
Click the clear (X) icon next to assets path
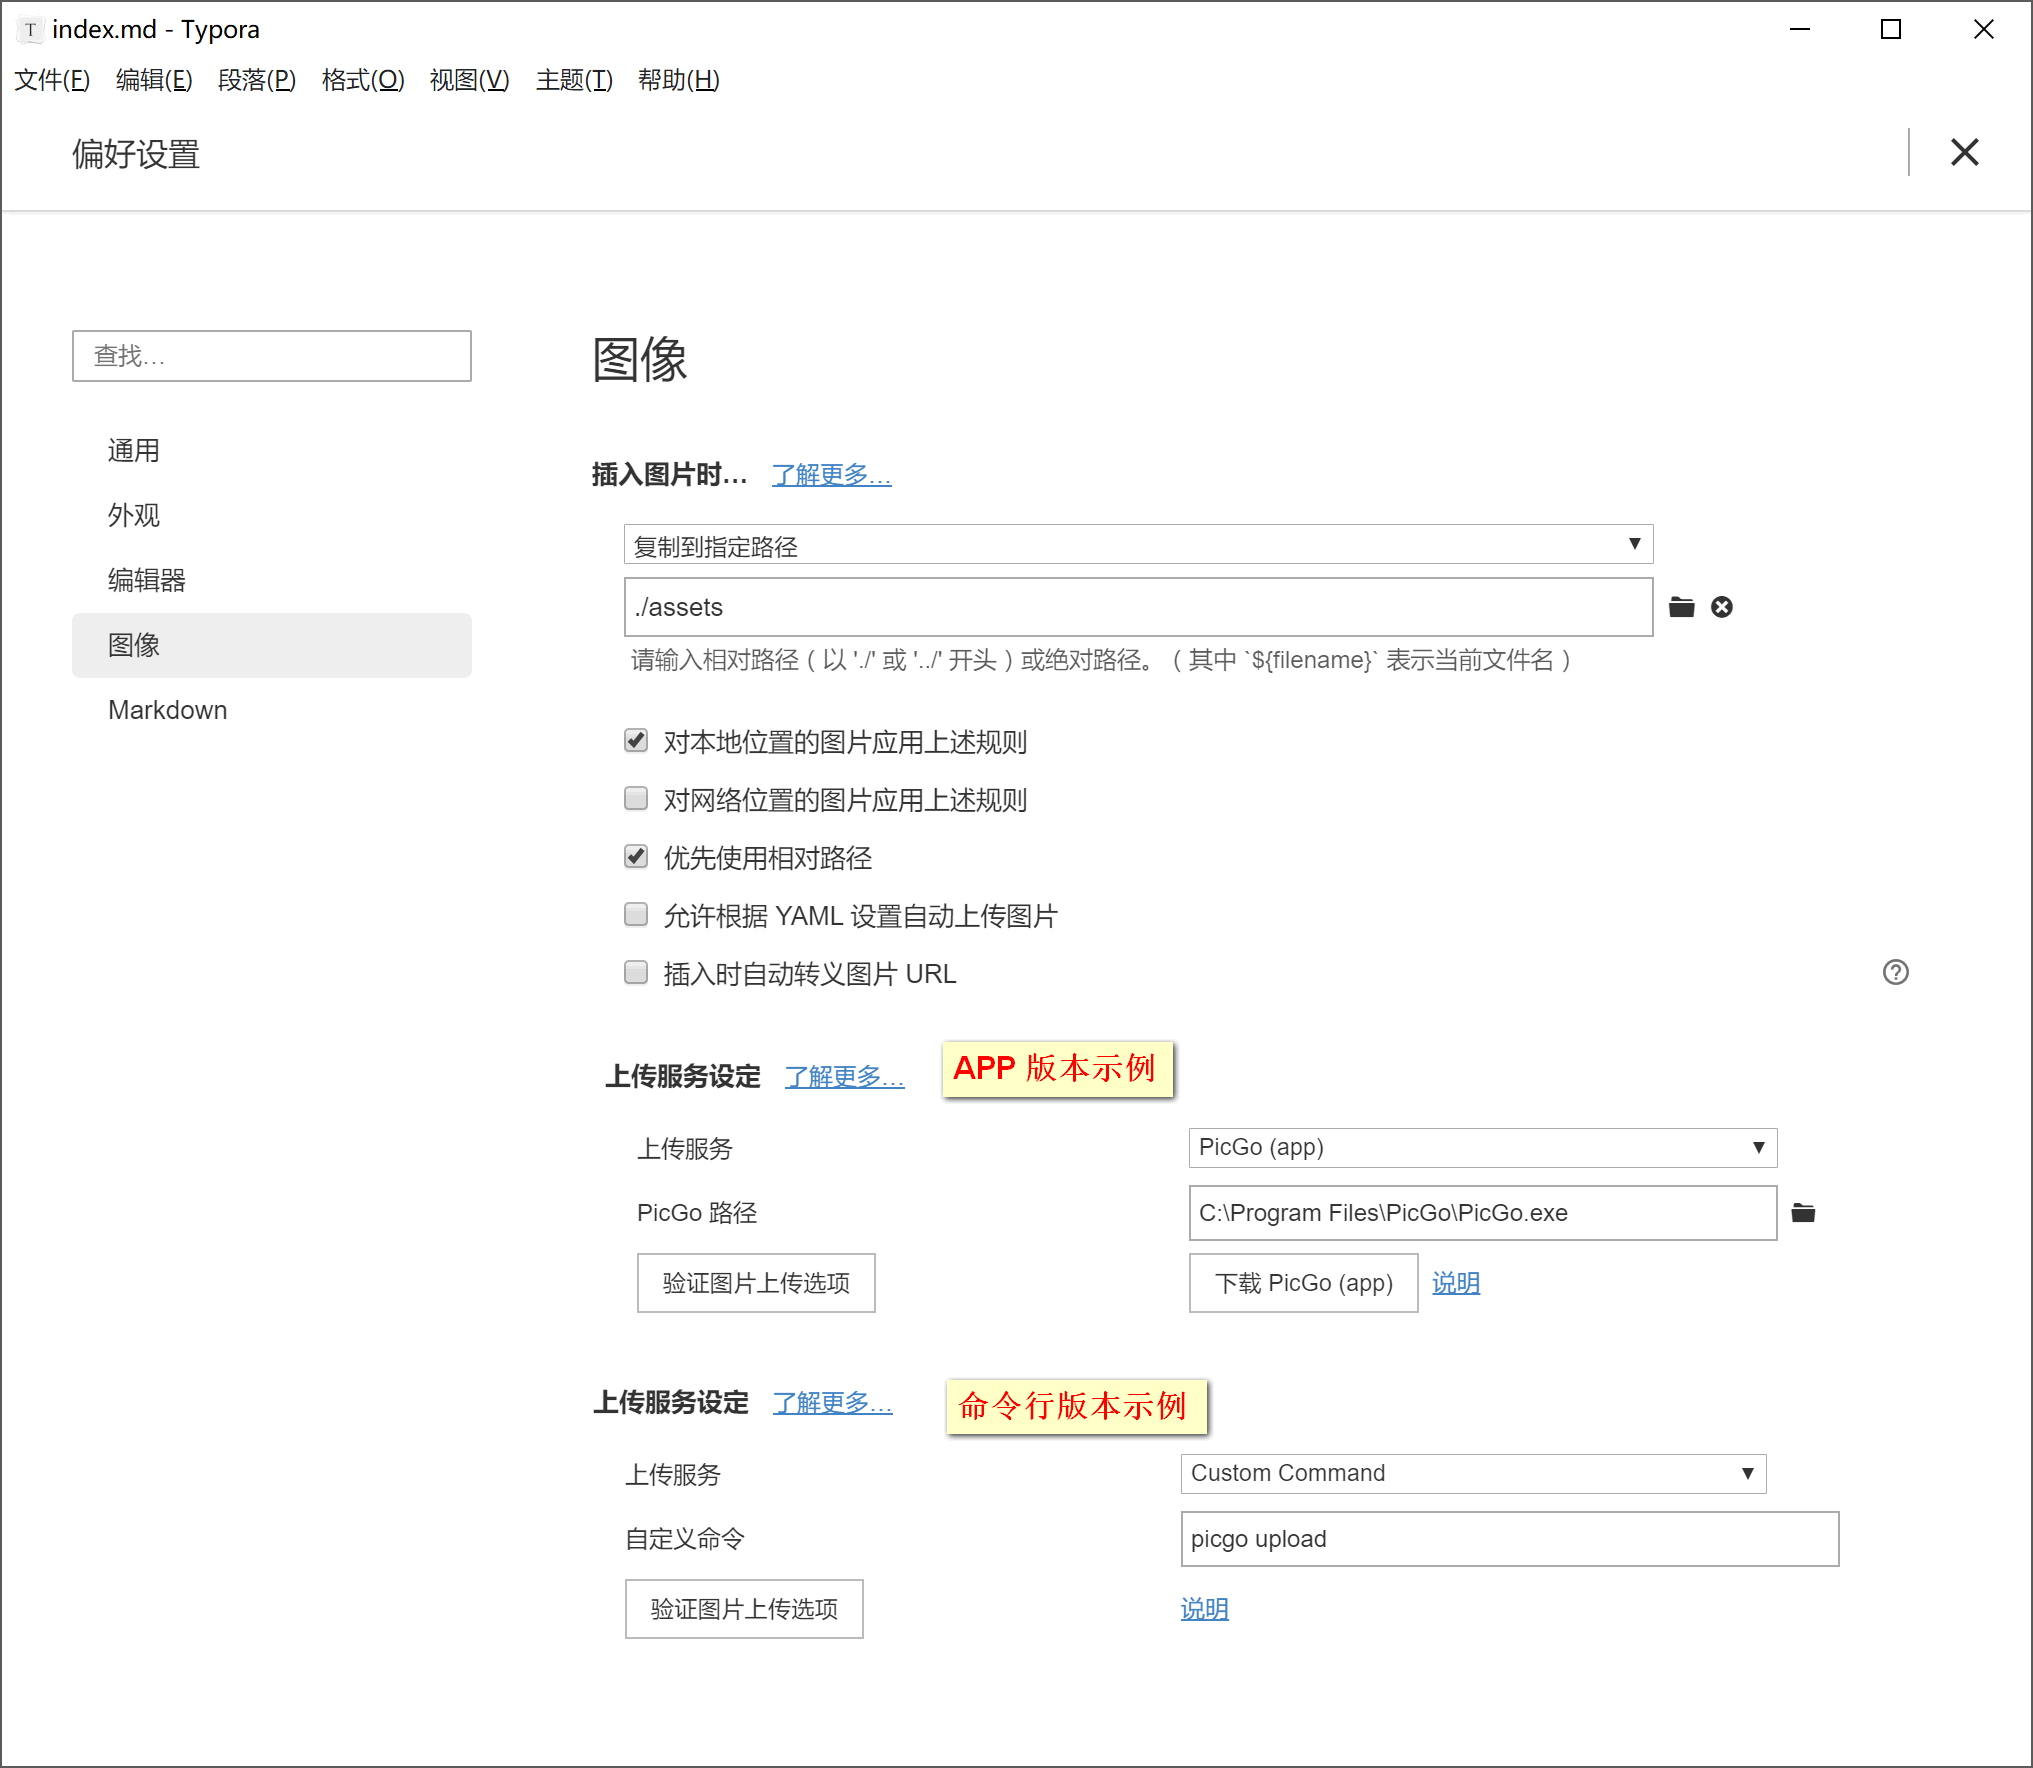pyautogui.click(x=1717, y=605)
